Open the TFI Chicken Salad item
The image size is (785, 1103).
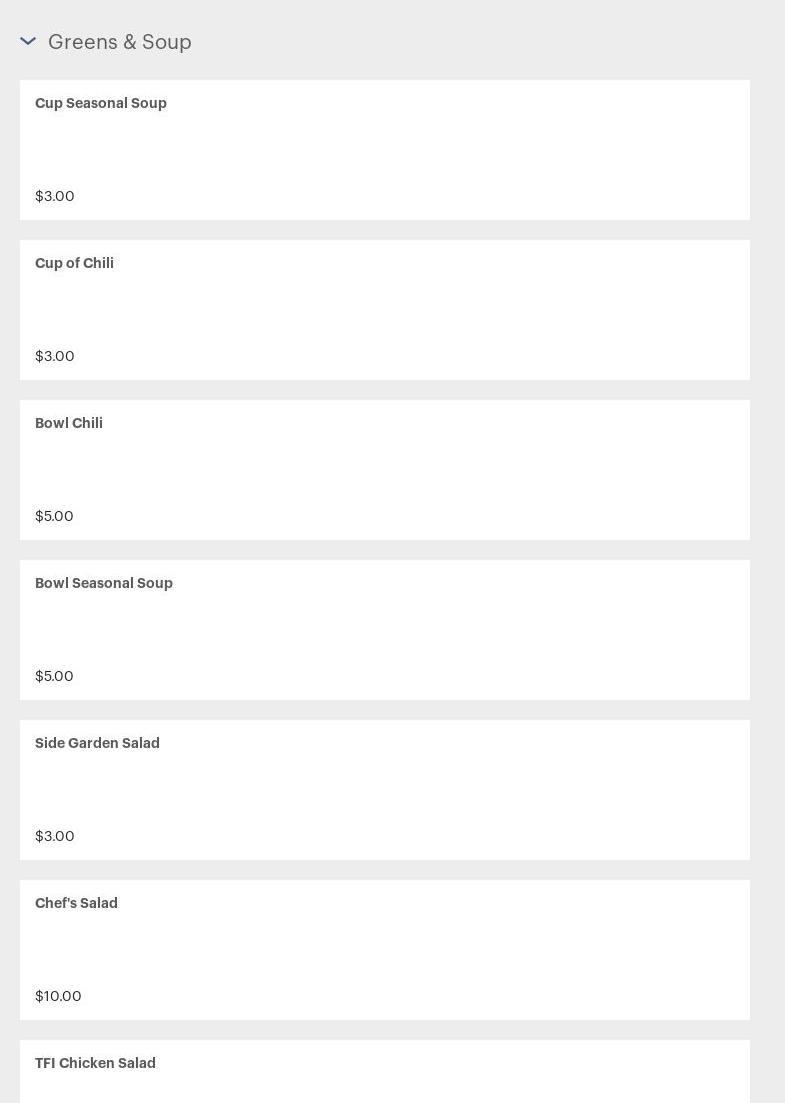coord(95,1063)
